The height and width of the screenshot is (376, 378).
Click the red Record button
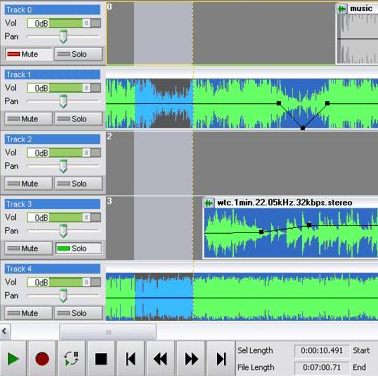(x=42, y=359)
